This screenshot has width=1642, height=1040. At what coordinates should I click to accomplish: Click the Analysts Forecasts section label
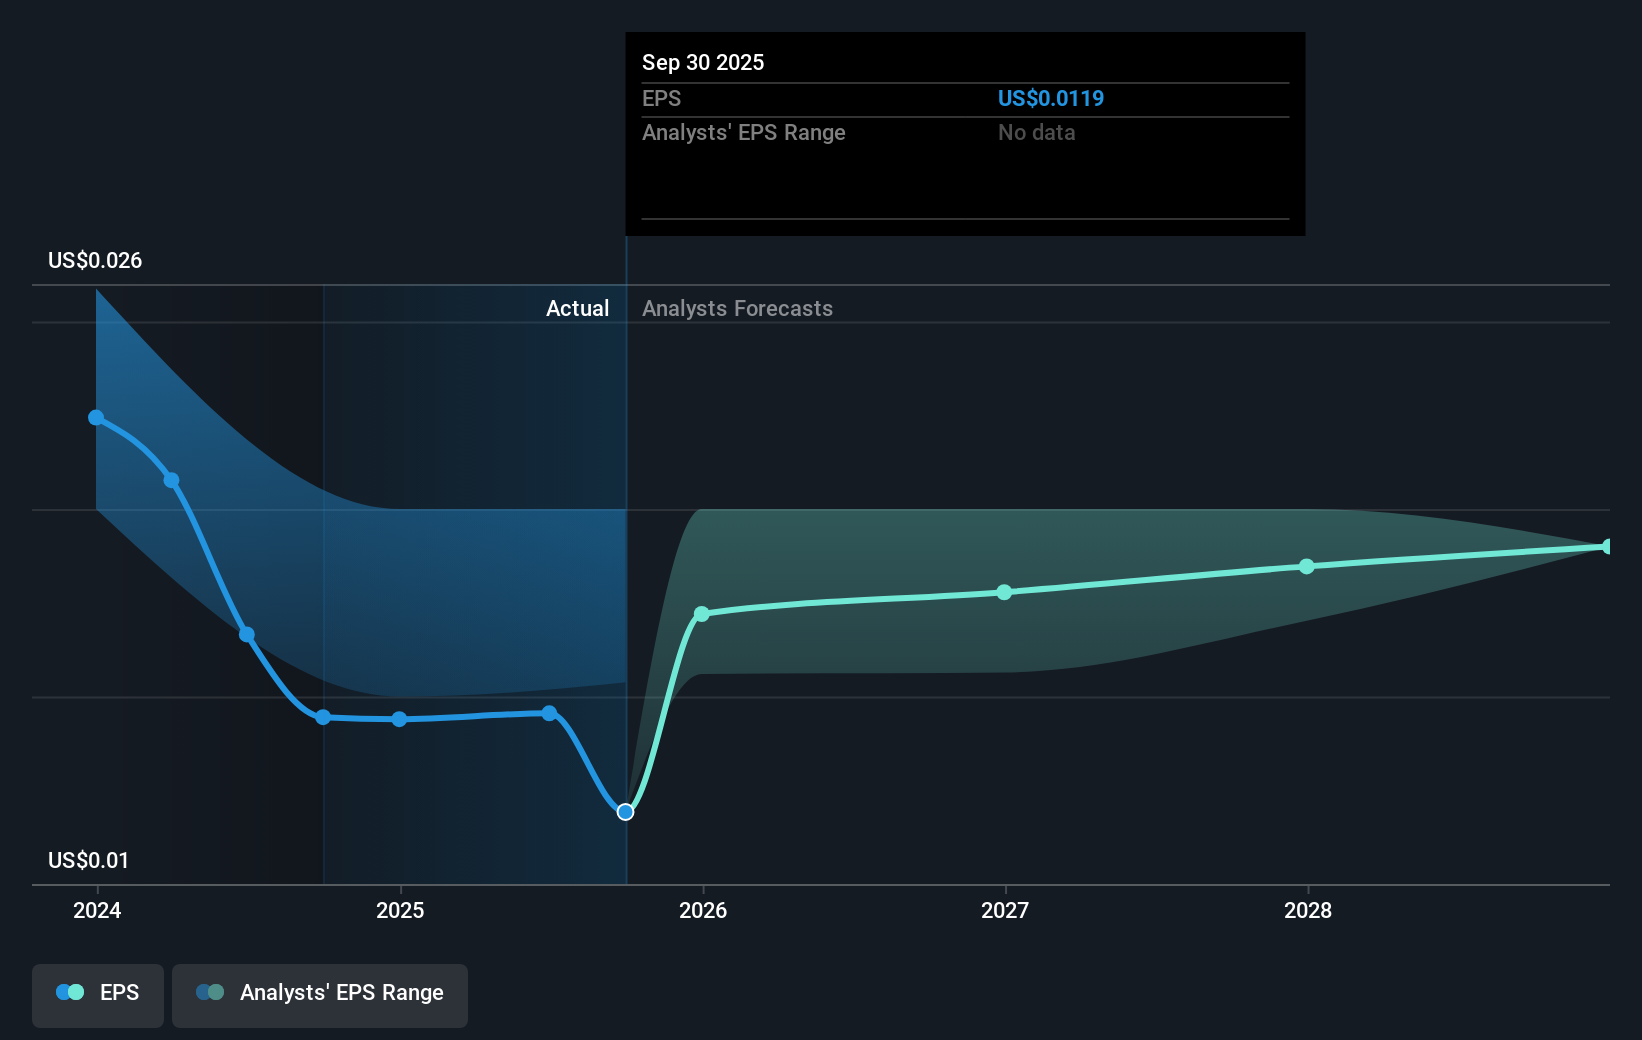[737, 309]
